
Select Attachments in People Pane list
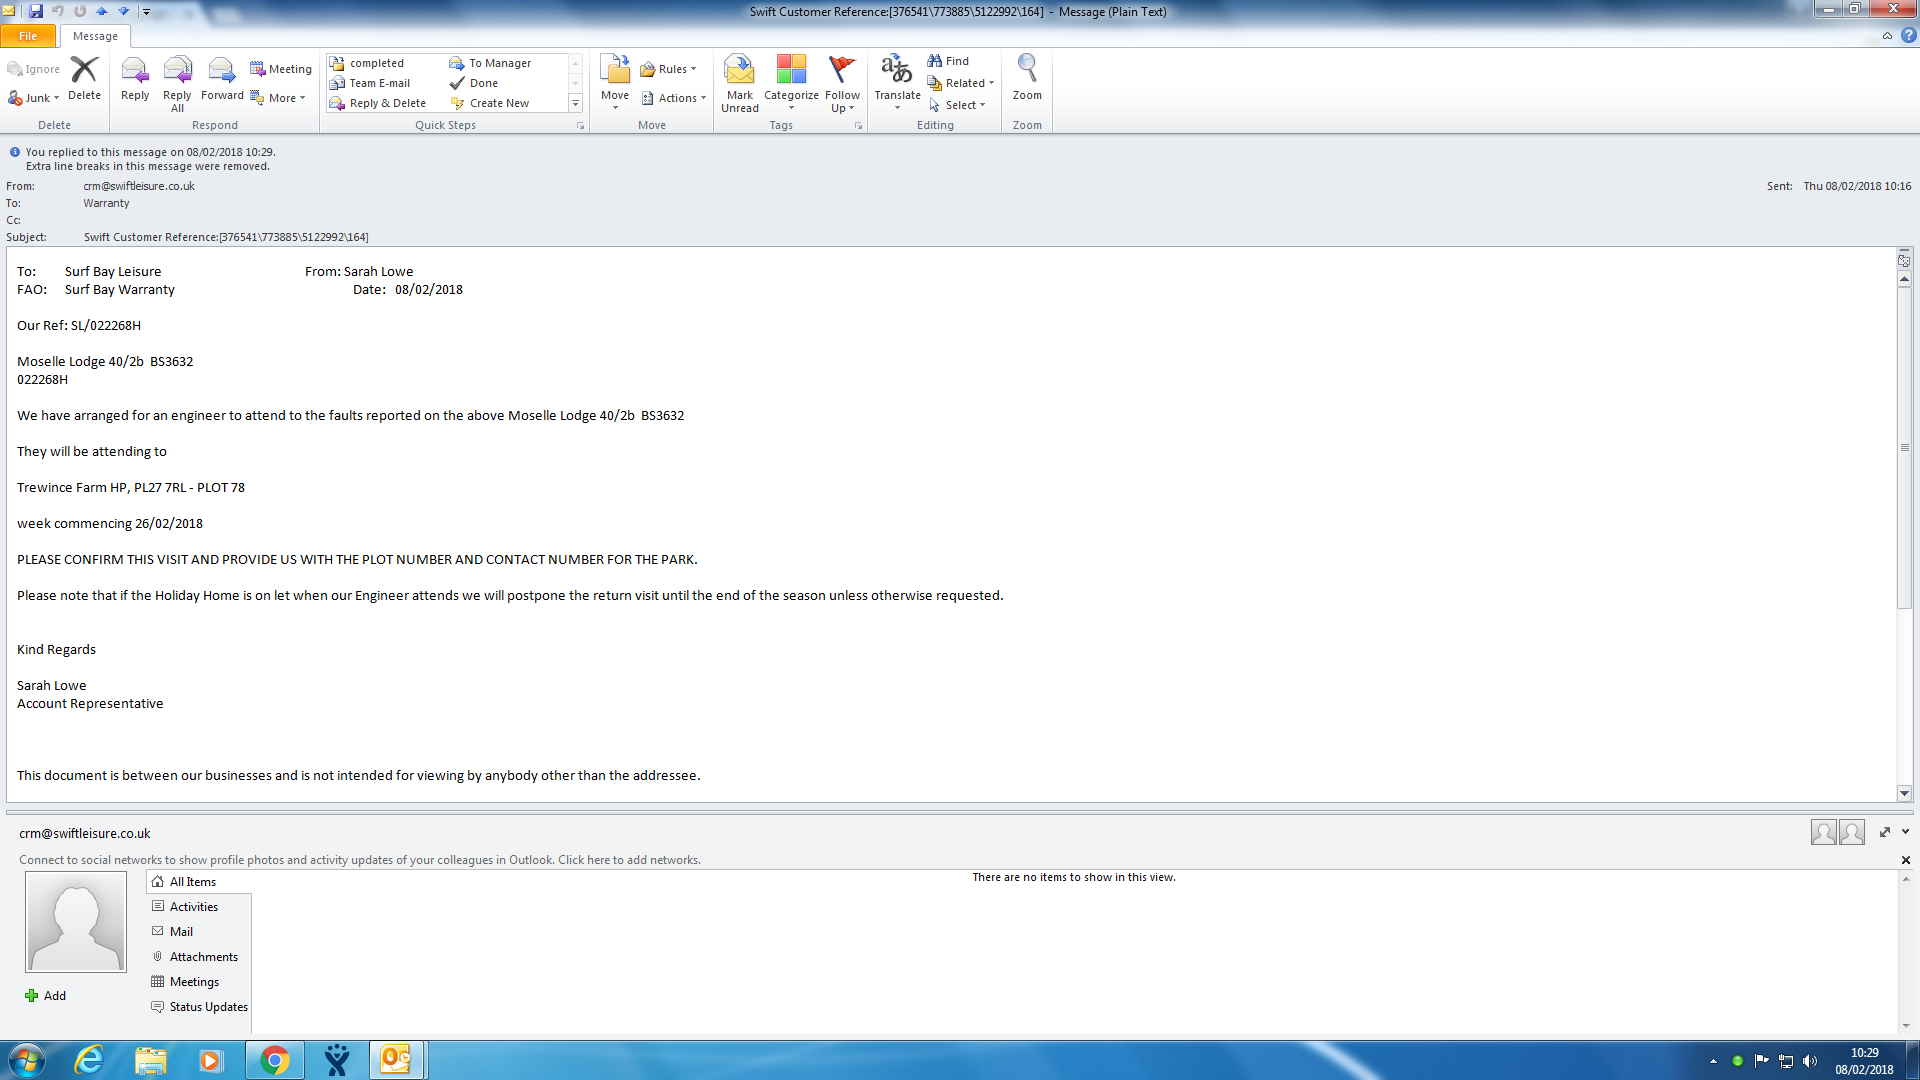pos(203,957)
